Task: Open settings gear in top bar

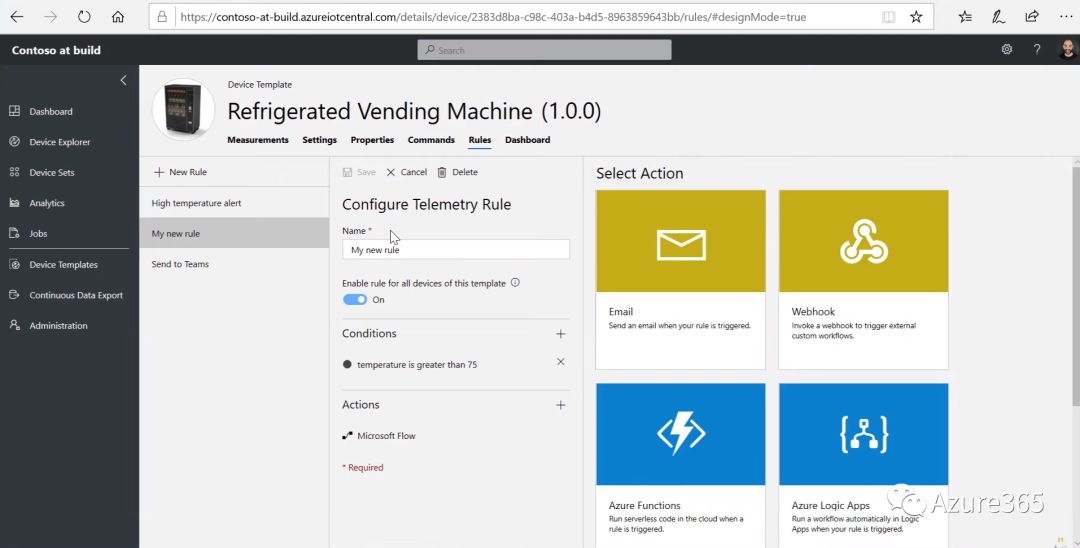Action: tap(1007, 50)
